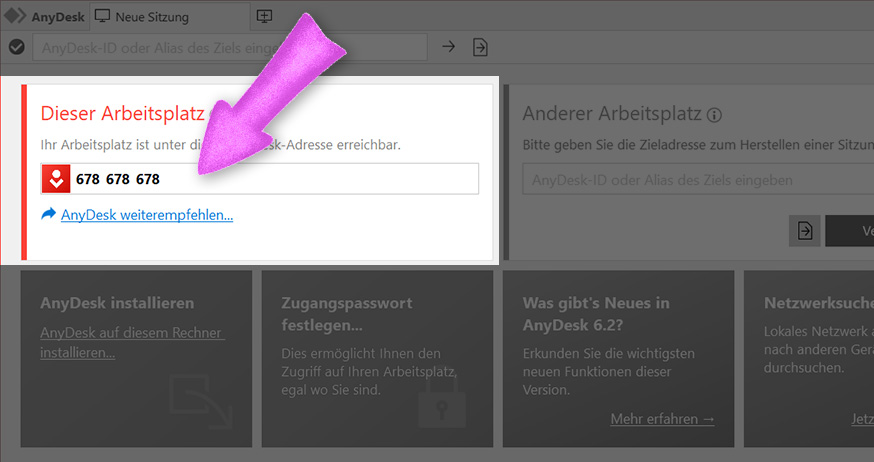The height and width of the screenshot is (462, 874).
Task: Click the red AnyDesk ID badge icon
Action: coord(56,179)
